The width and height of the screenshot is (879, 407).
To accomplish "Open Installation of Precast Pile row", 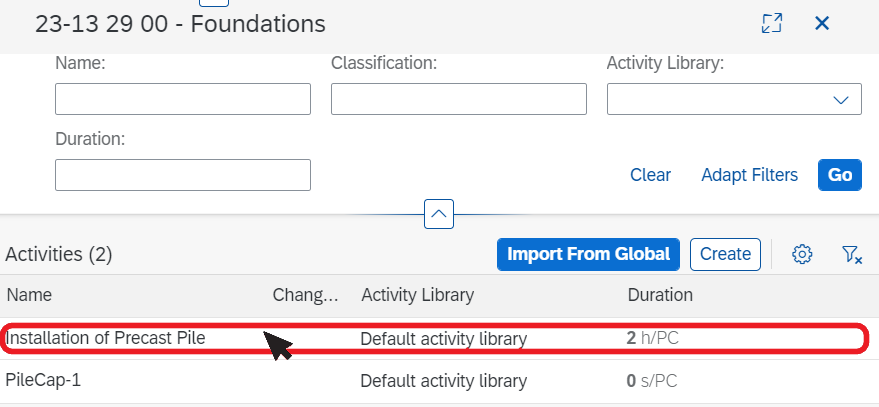I will tap(434, 339).
